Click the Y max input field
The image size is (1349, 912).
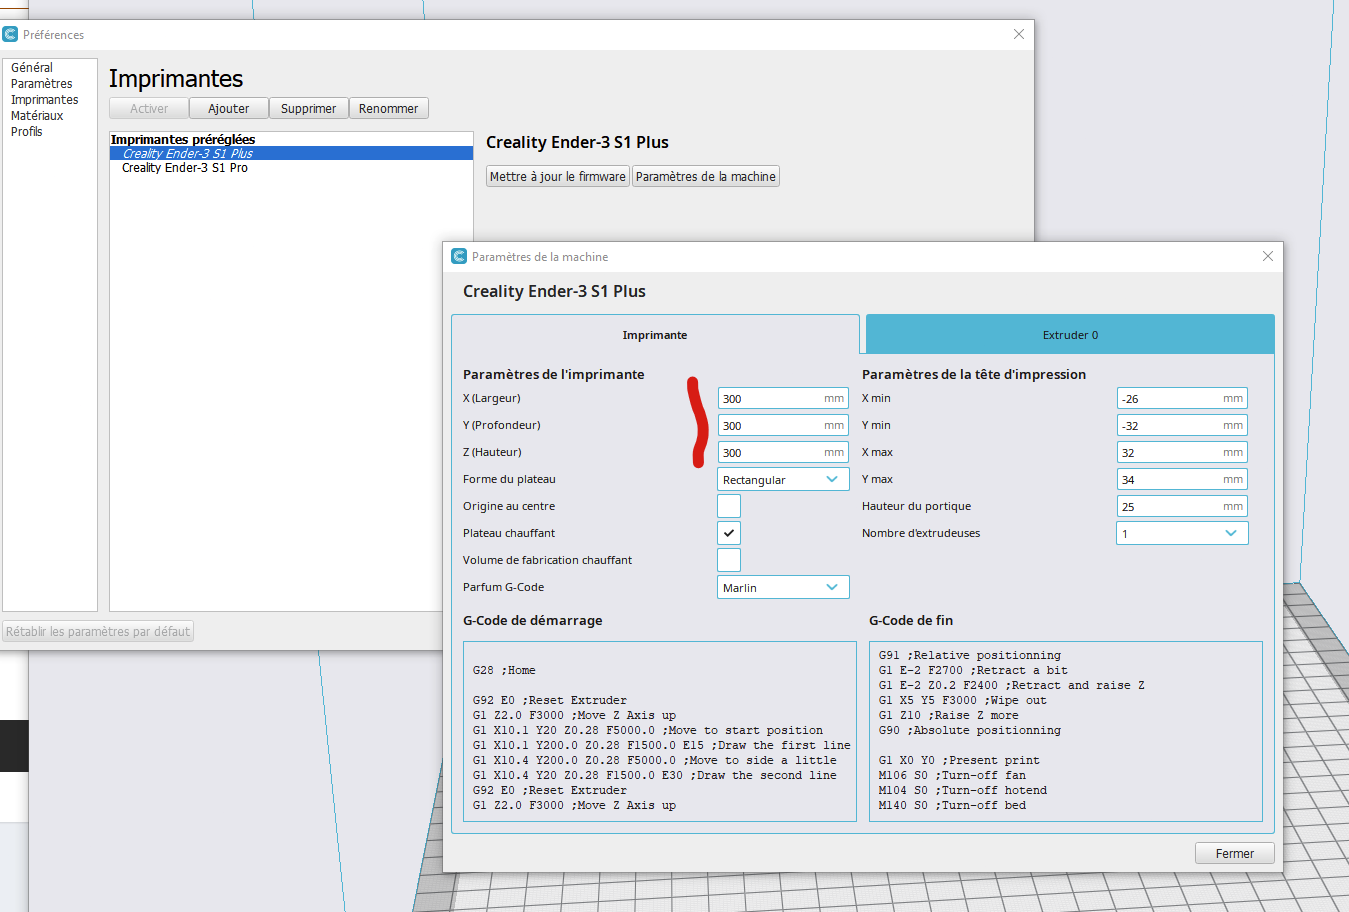click(x=1182, y=479)
